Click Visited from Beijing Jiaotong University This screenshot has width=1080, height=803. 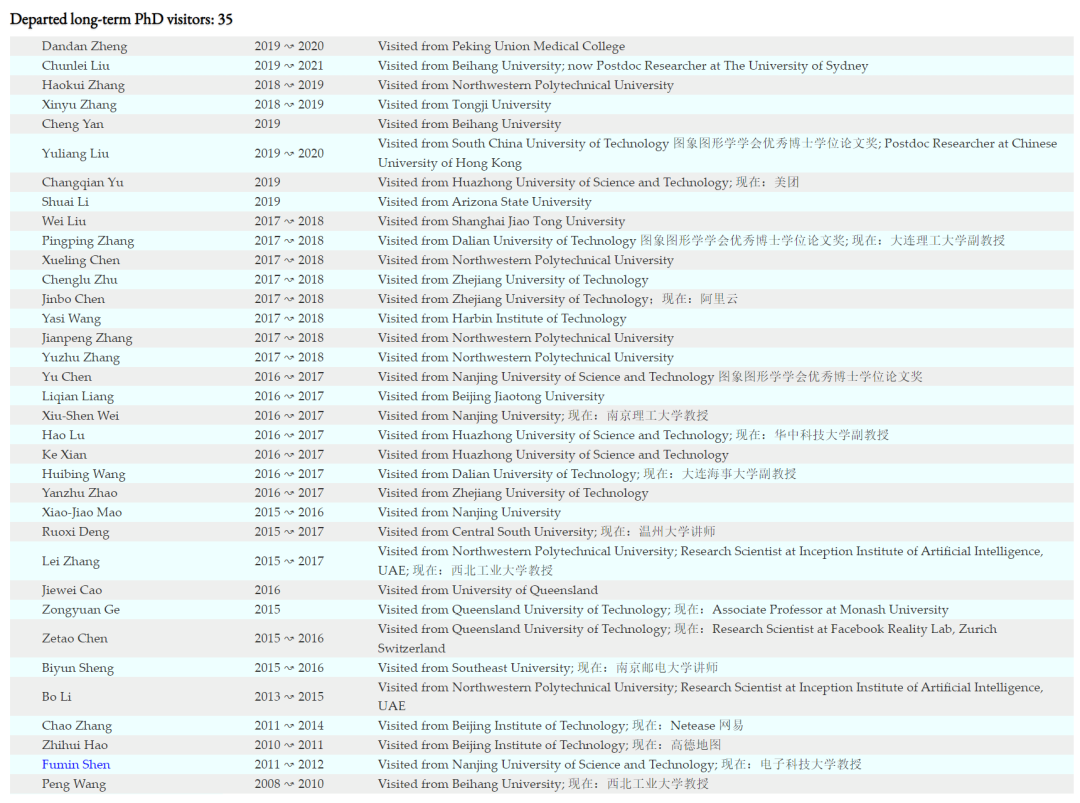coord(491,396)
